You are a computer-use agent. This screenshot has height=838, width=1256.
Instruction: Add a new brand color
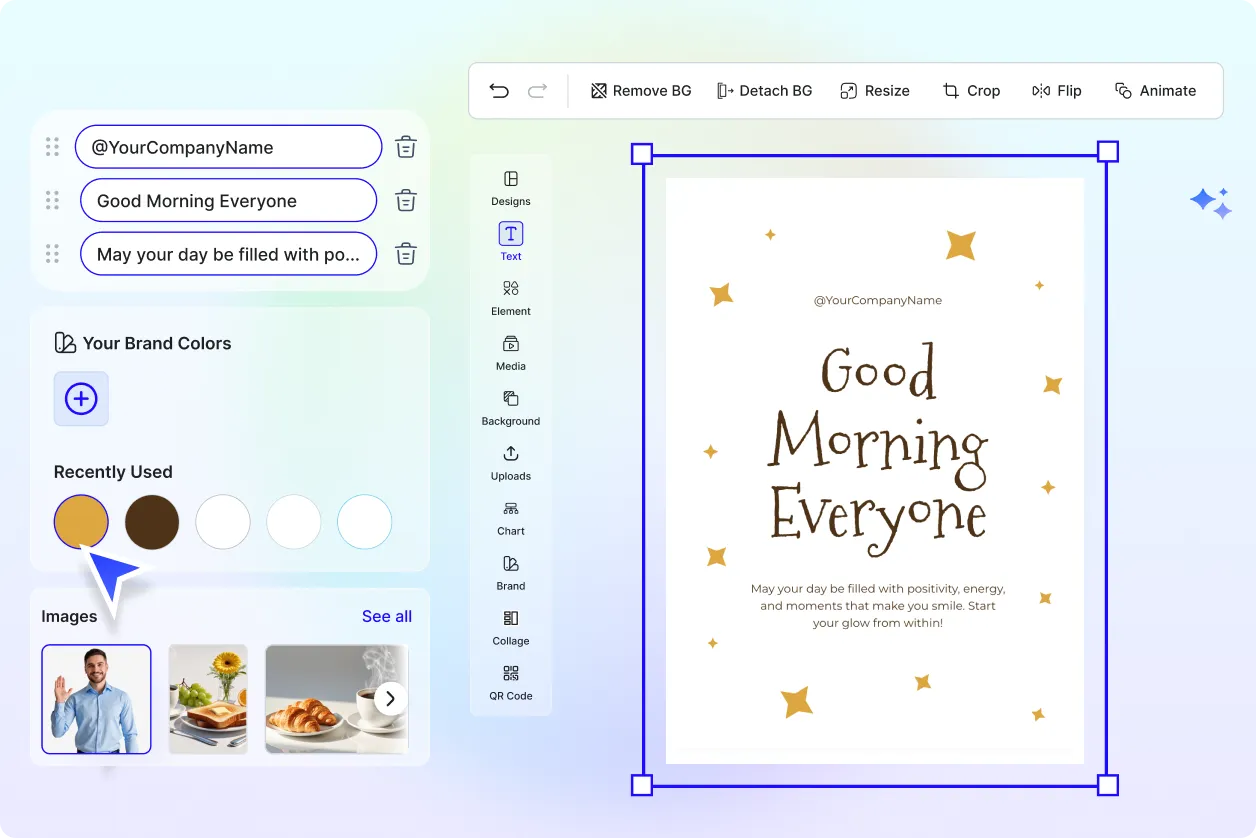click(81, 398)
